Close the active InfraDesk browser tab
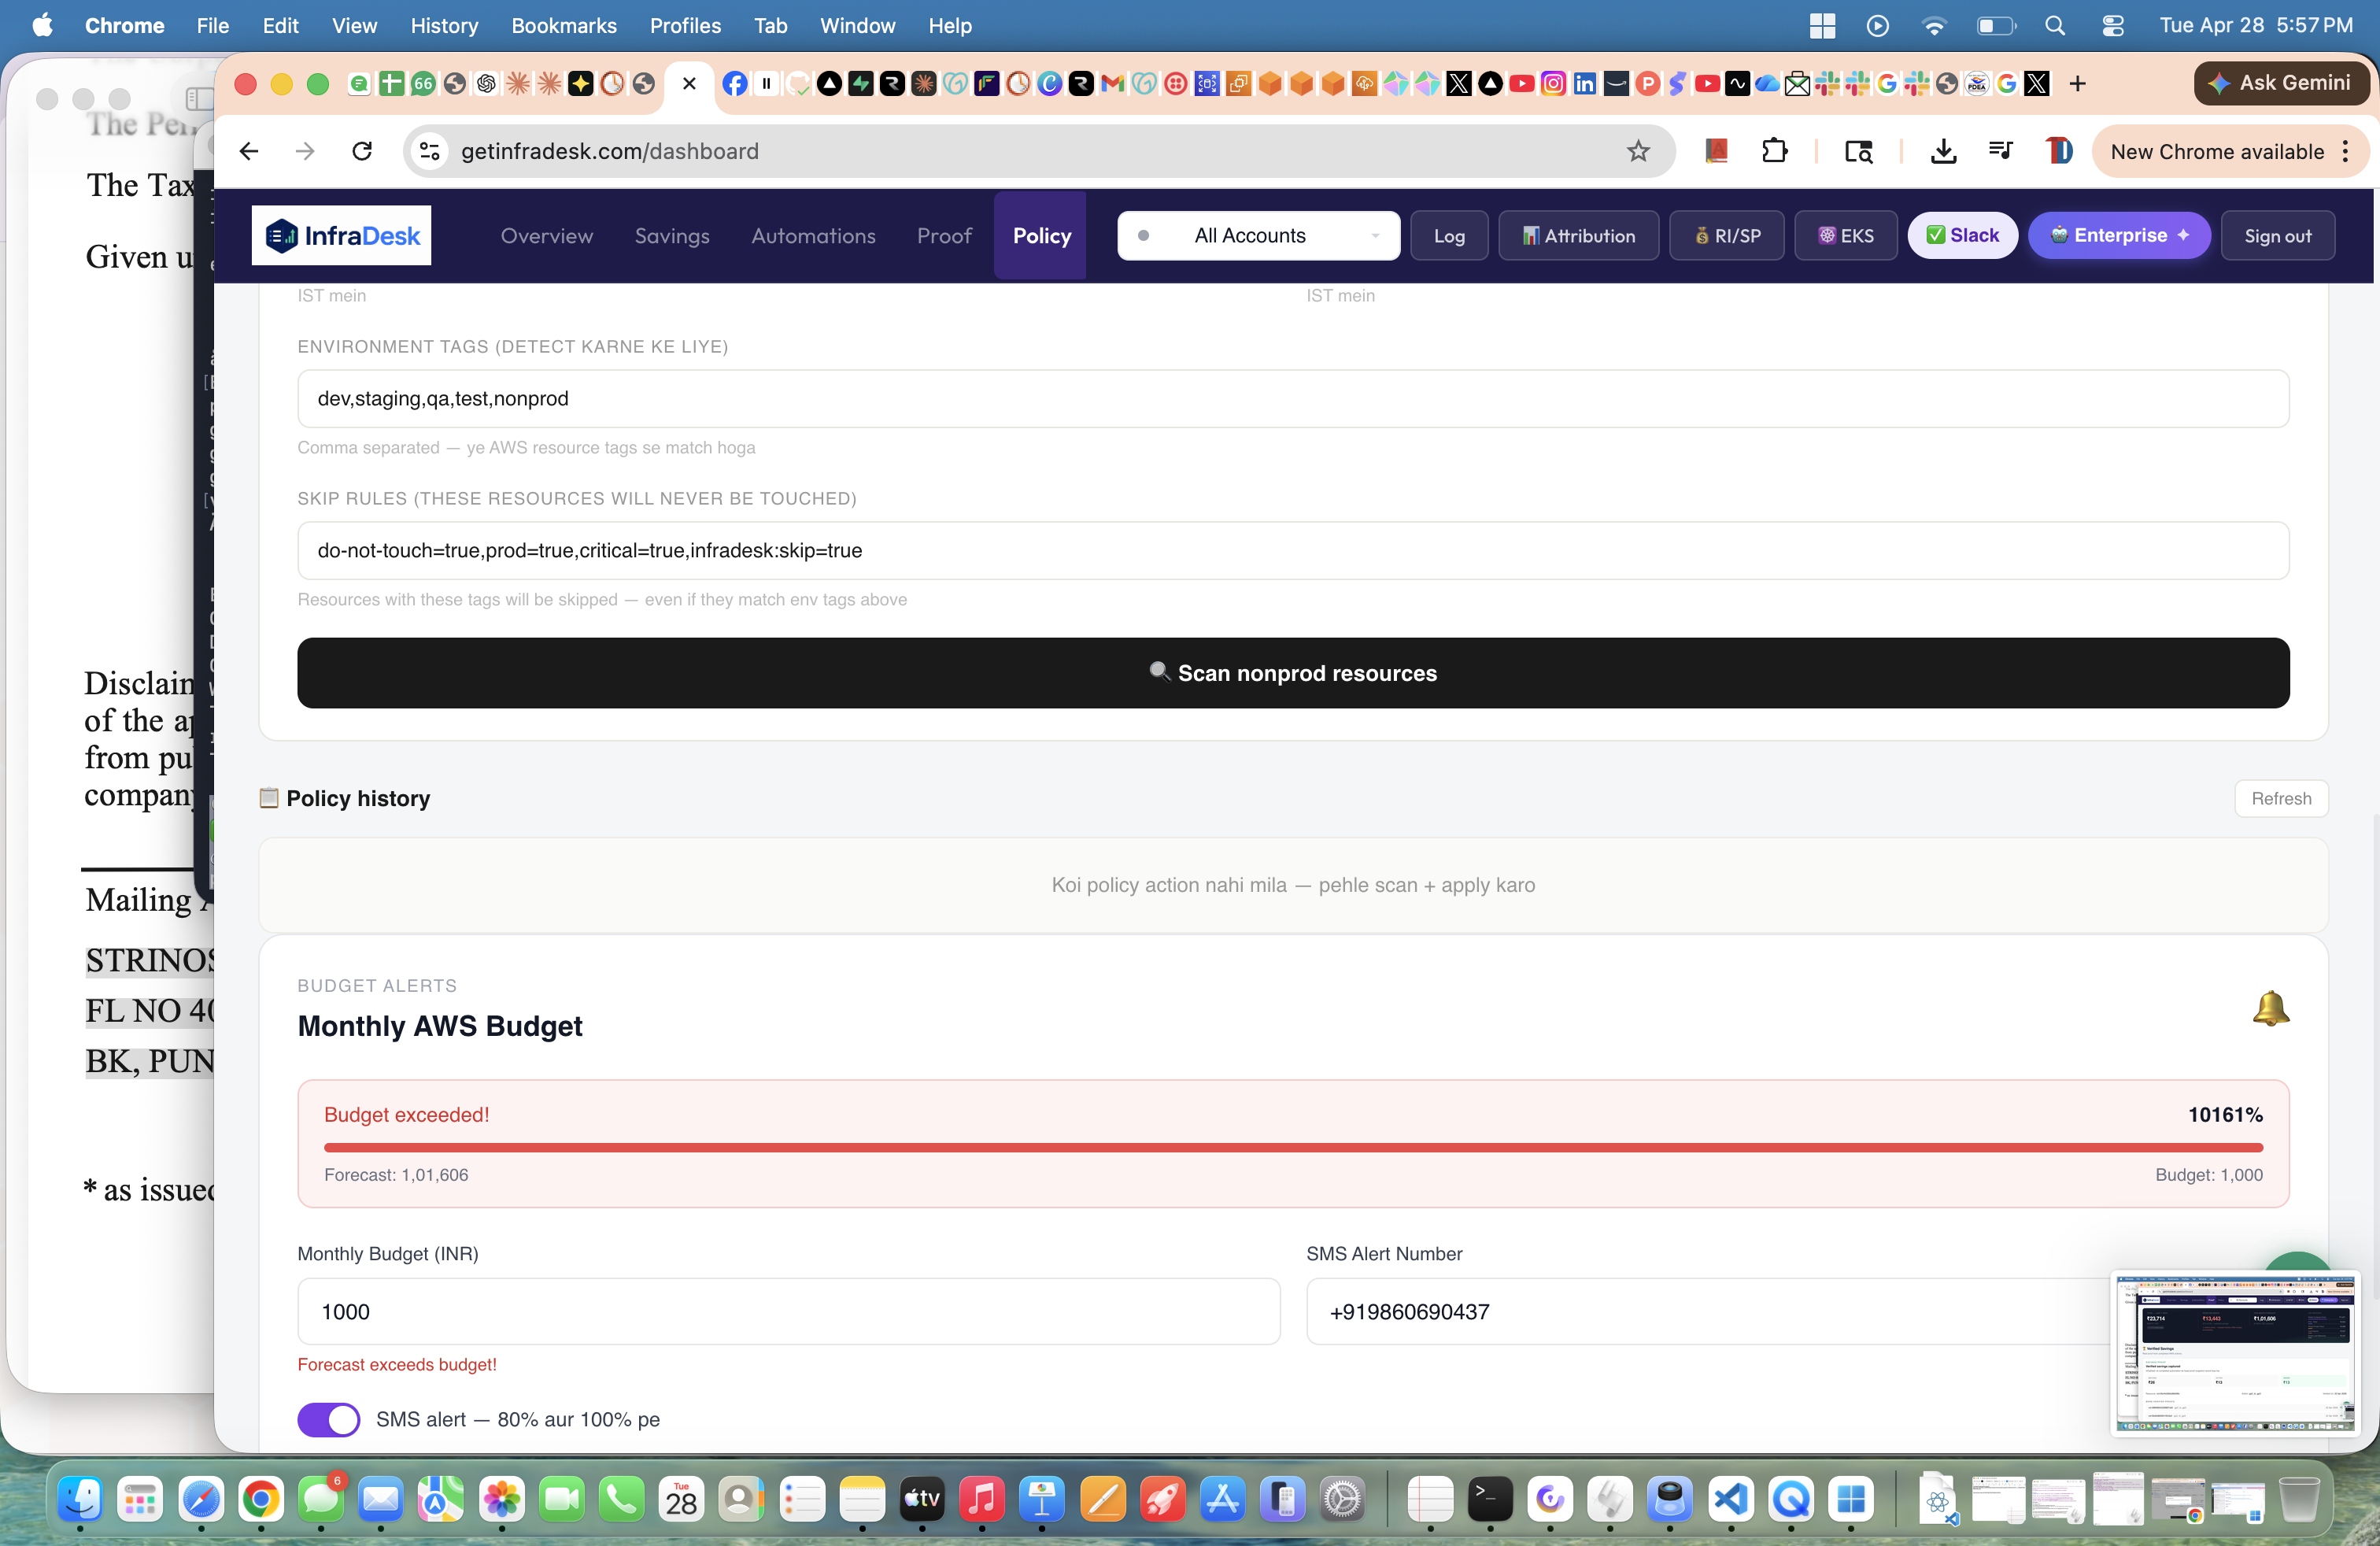 tap(689, 84)
